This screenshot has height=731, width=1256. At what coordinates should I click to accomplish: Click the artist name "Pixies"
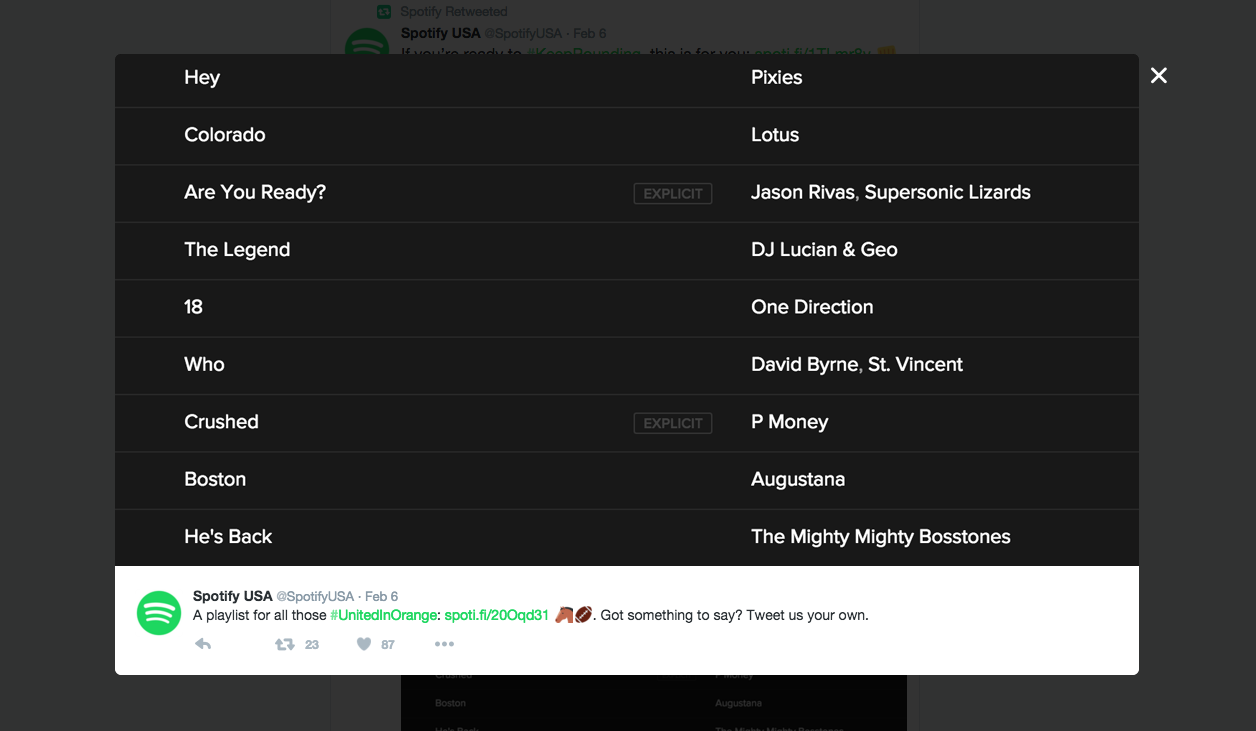tap(777, 78)
